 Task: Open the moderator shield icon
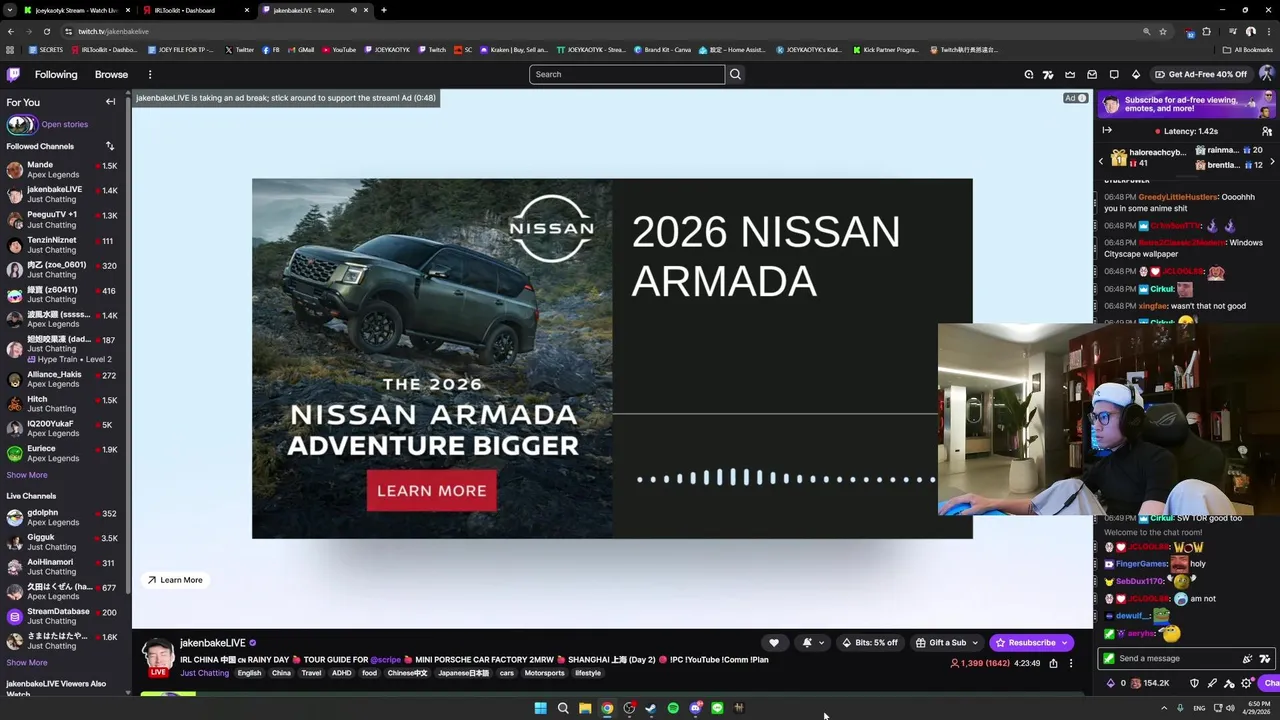coord(1194,683)
